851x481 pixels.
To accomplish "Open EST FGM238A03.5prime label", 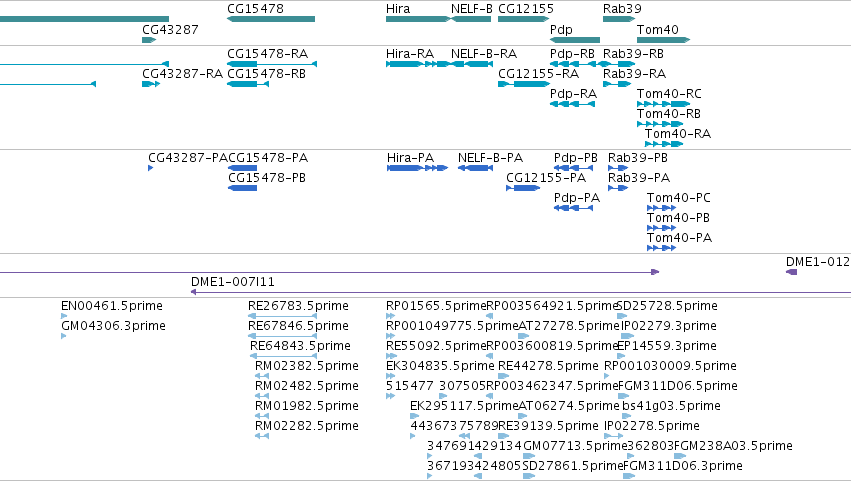I will point(733,446).
